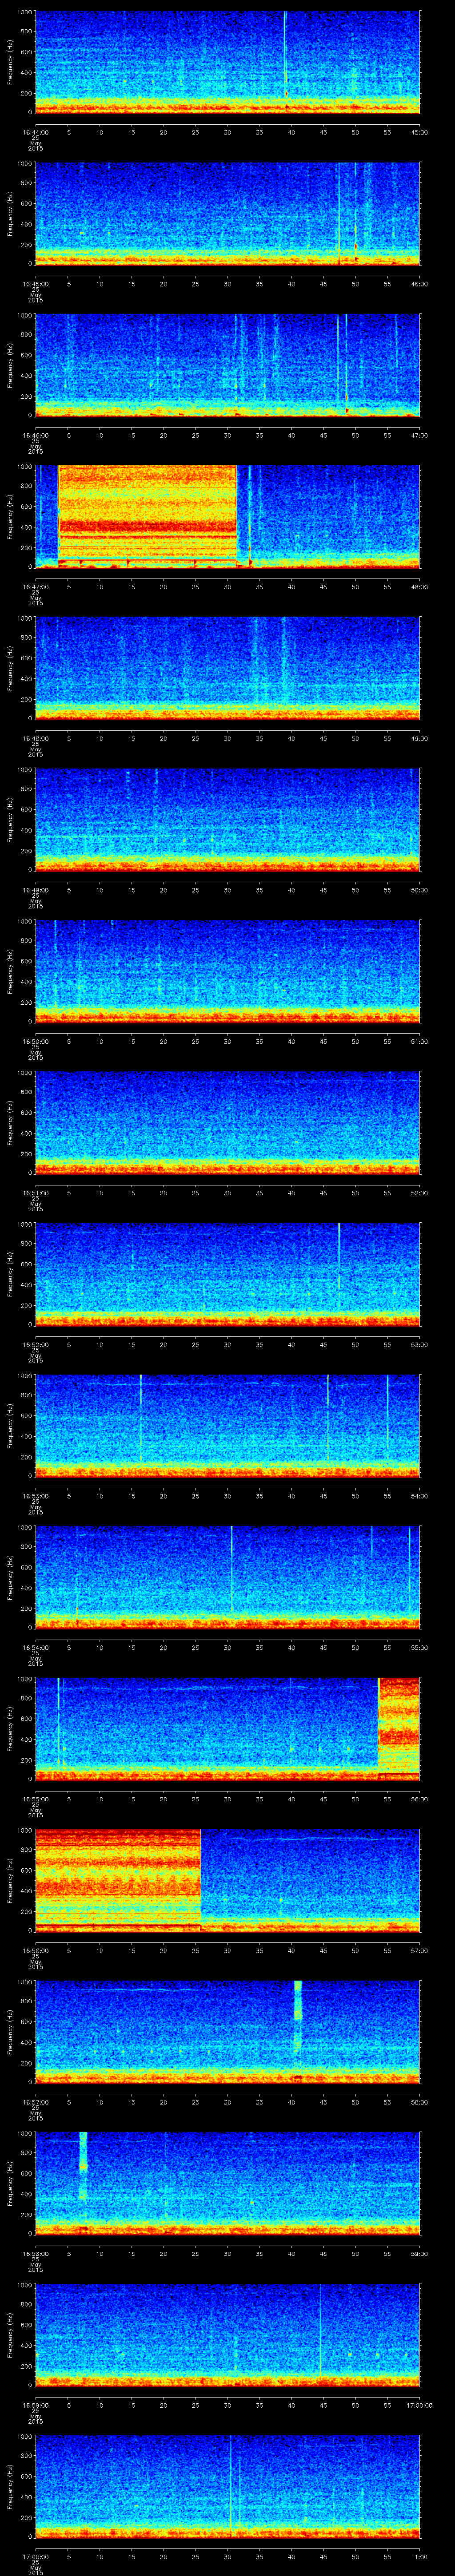The image size is (455, 2576).
Task: Select the red noise block ending the 16:55 spectrogram
Action: 398,1728
